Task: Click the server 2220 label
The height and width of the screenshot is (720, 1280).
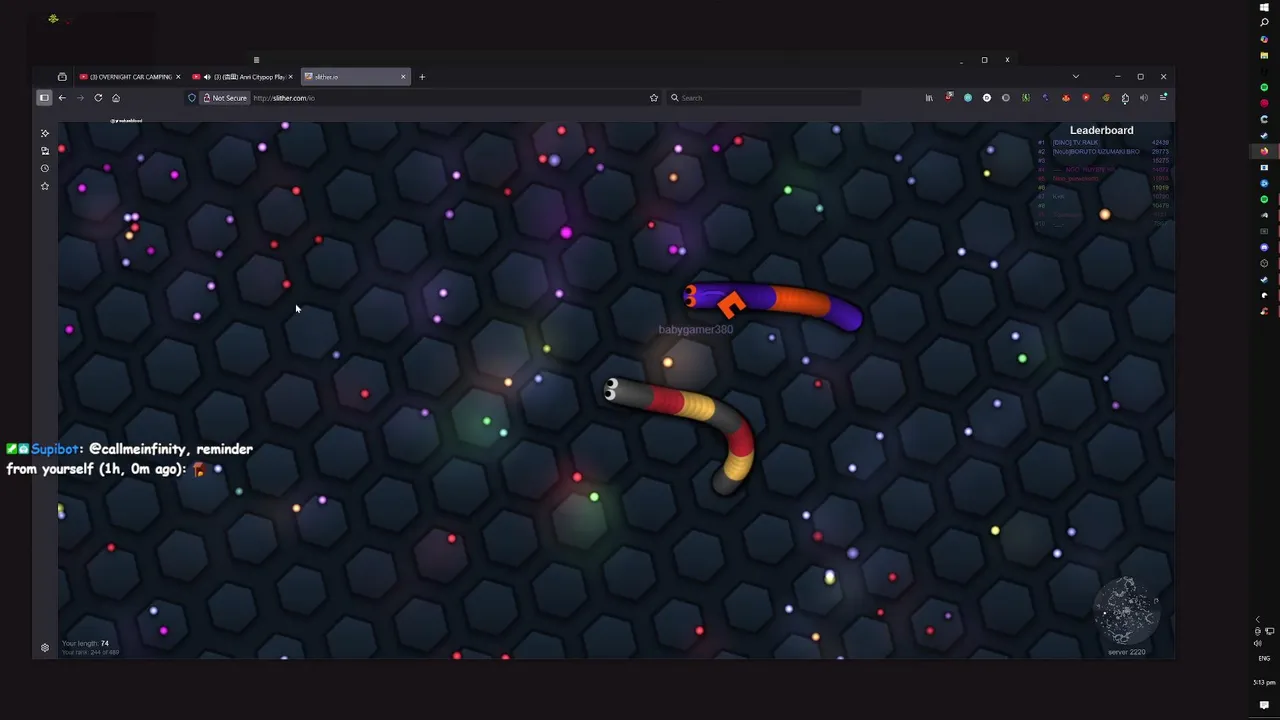Action: point(1126,652)
